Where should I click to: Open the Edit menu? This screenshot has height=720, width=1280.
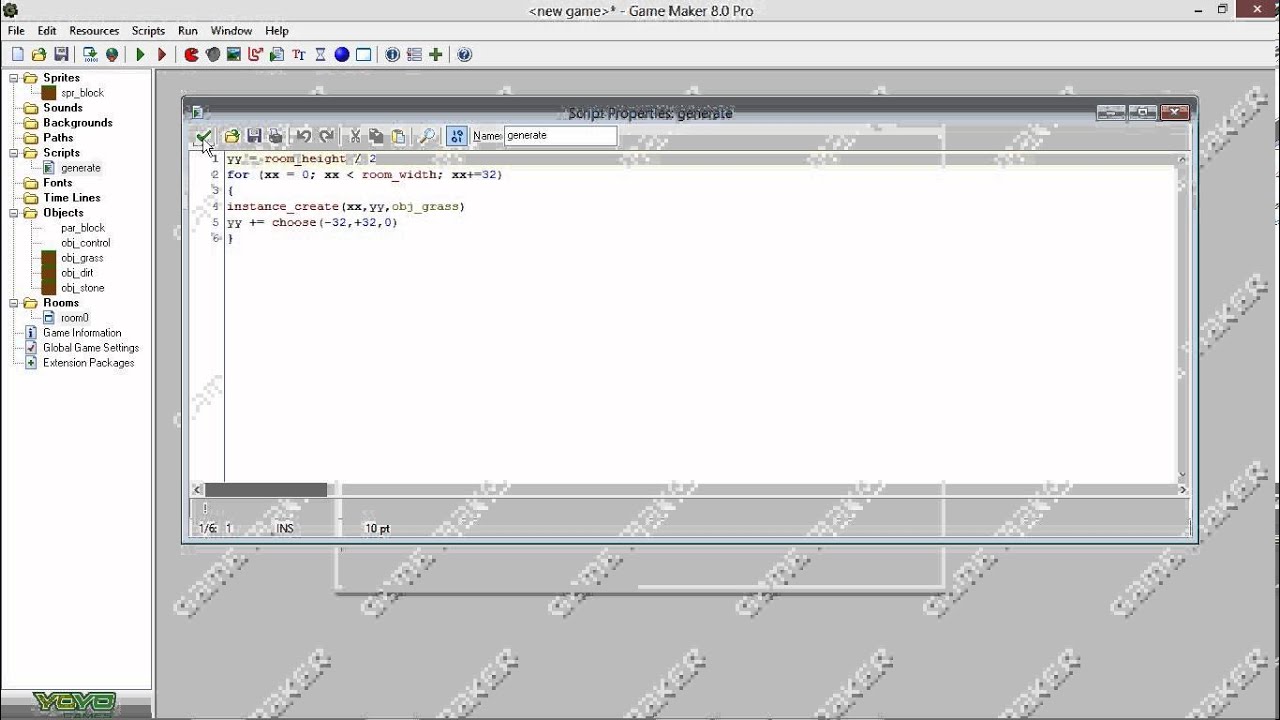coord(47,31)
